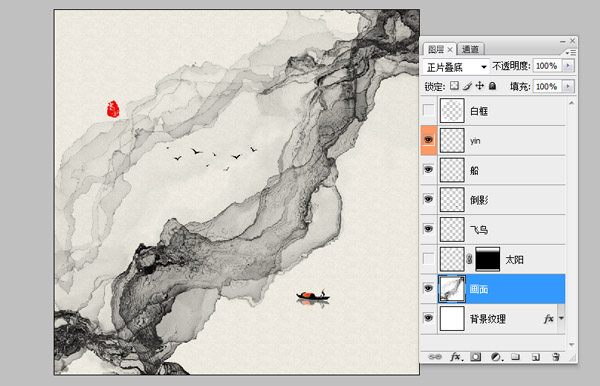
Task: Delete layer using the trash icon
Action: pyautogui.click(x=556, y=357)
